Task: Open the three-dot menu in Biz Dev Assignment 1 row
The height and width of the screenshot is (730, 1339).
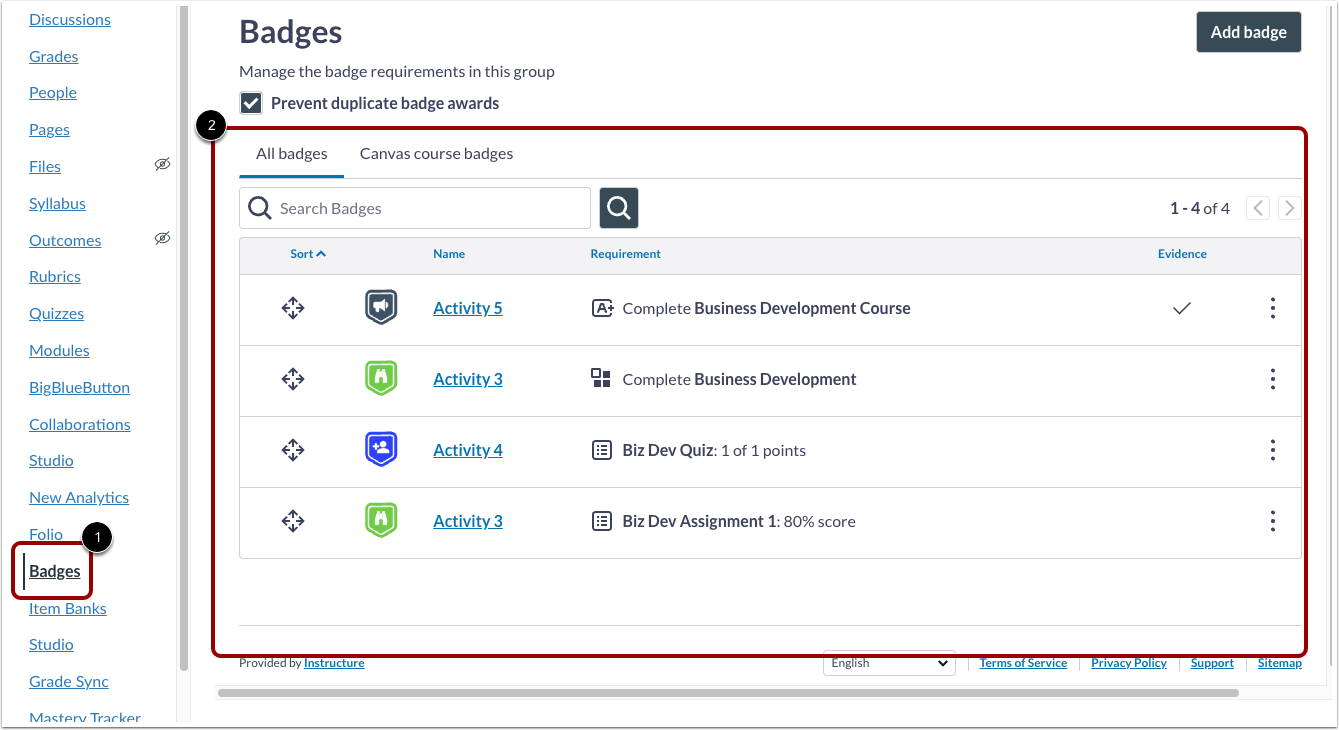Action: click(1272, 521)
